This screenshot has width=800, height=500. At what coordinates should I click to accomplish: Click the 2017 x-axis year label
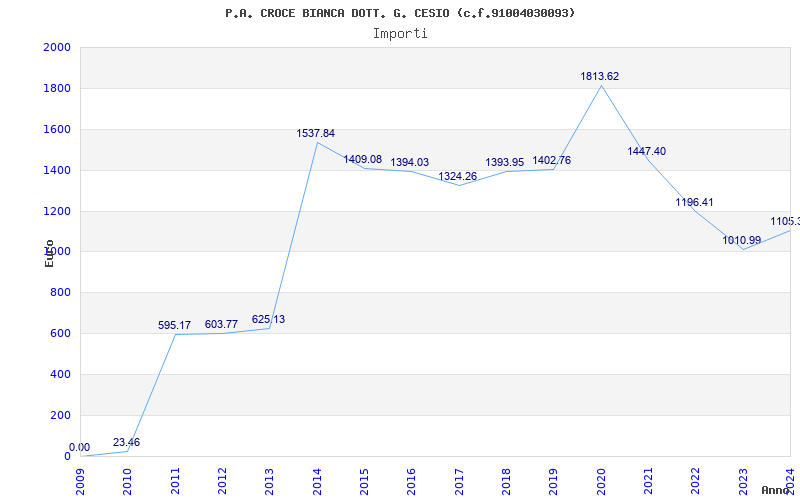coord(459,481)
